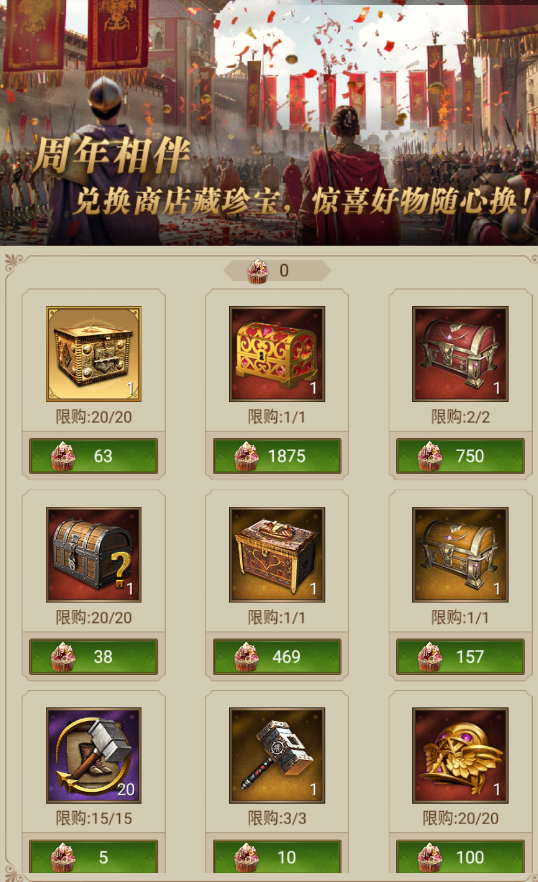Tap the red and gold treasure chest
This screenshot has height=882, width=538.
point(277,354)
